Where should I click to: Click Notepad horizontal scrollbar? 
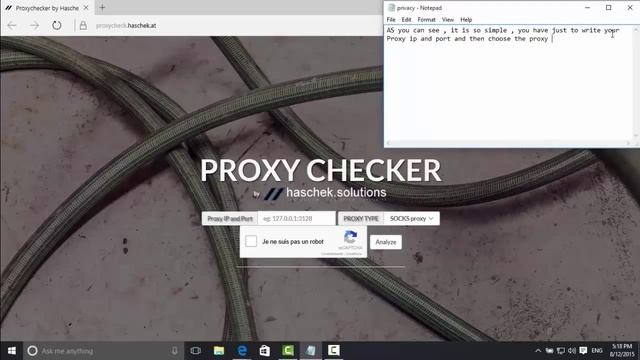tap(508, 143)
